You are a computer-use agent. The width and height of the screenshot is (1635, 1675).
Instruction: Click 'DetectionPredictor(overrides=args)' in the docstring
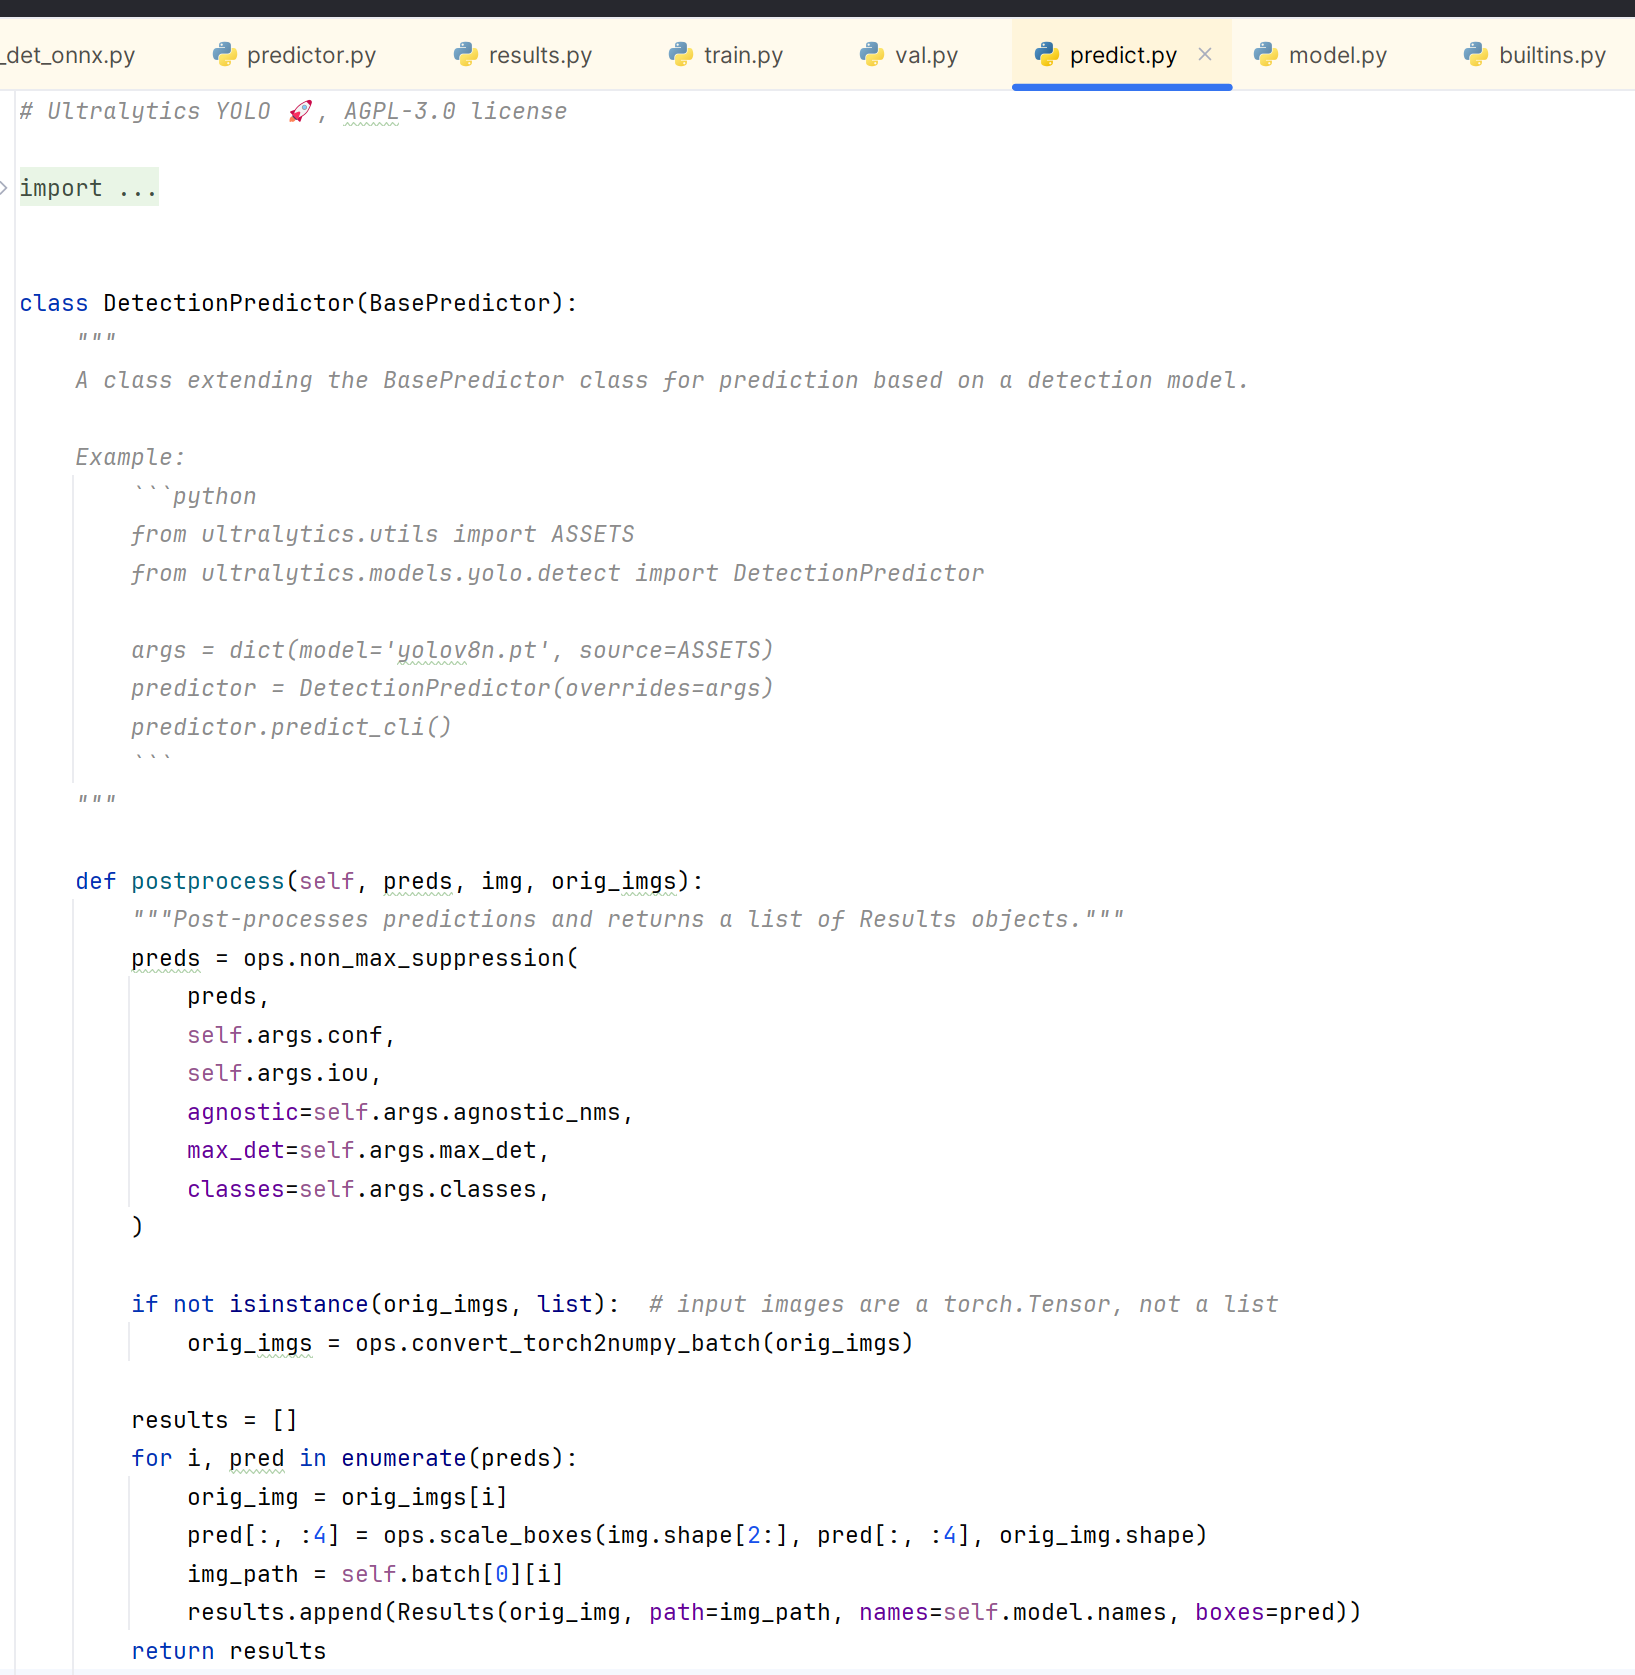(536, 688)
